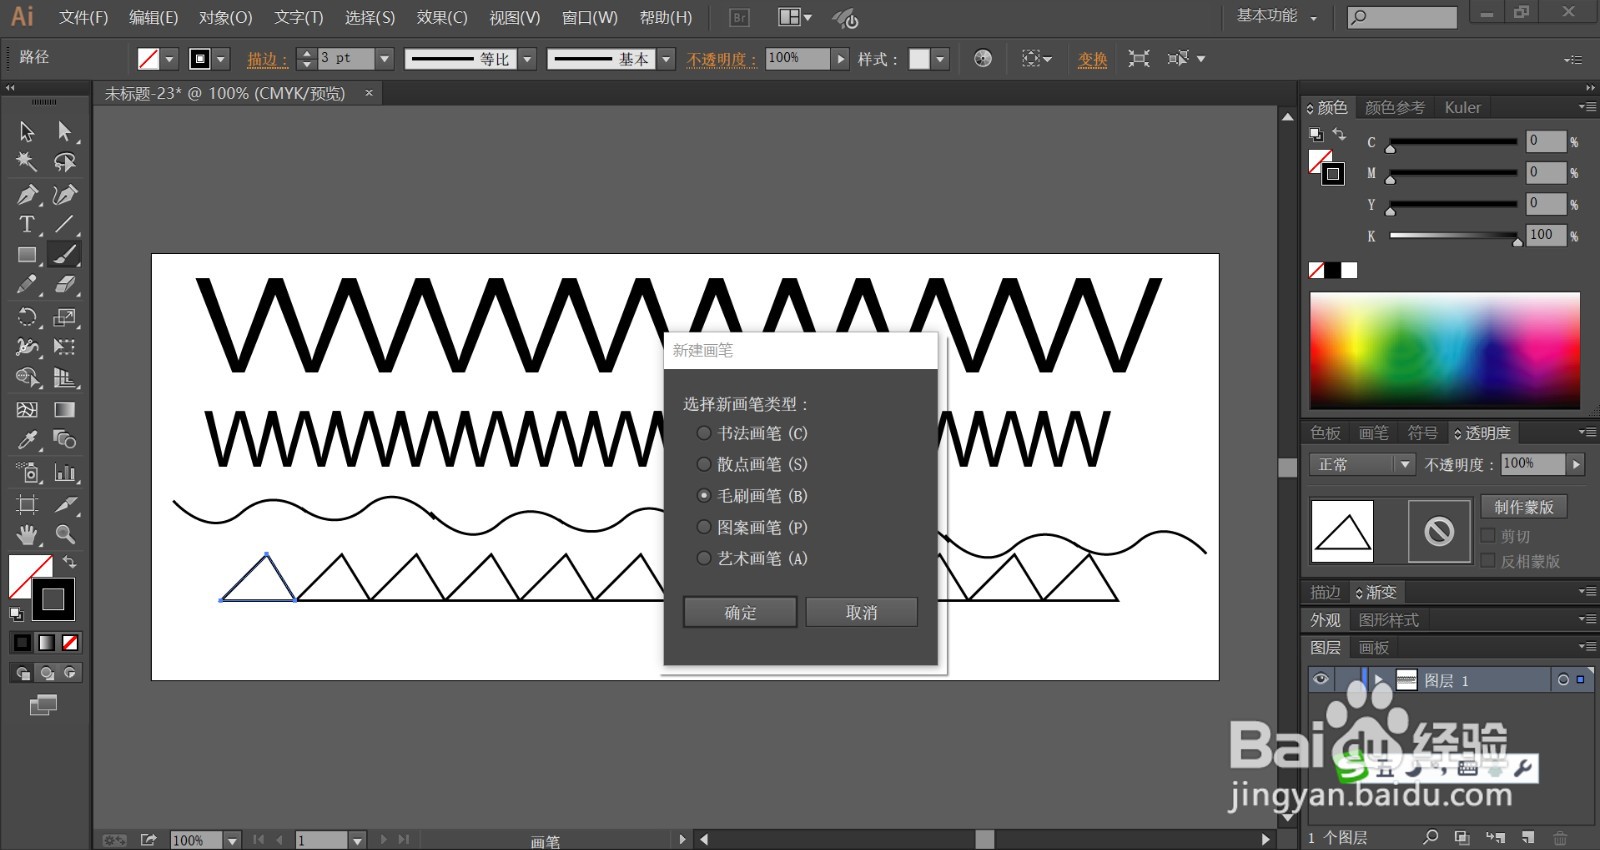Open the stroke color dropdown in control bar

point(221,59)
